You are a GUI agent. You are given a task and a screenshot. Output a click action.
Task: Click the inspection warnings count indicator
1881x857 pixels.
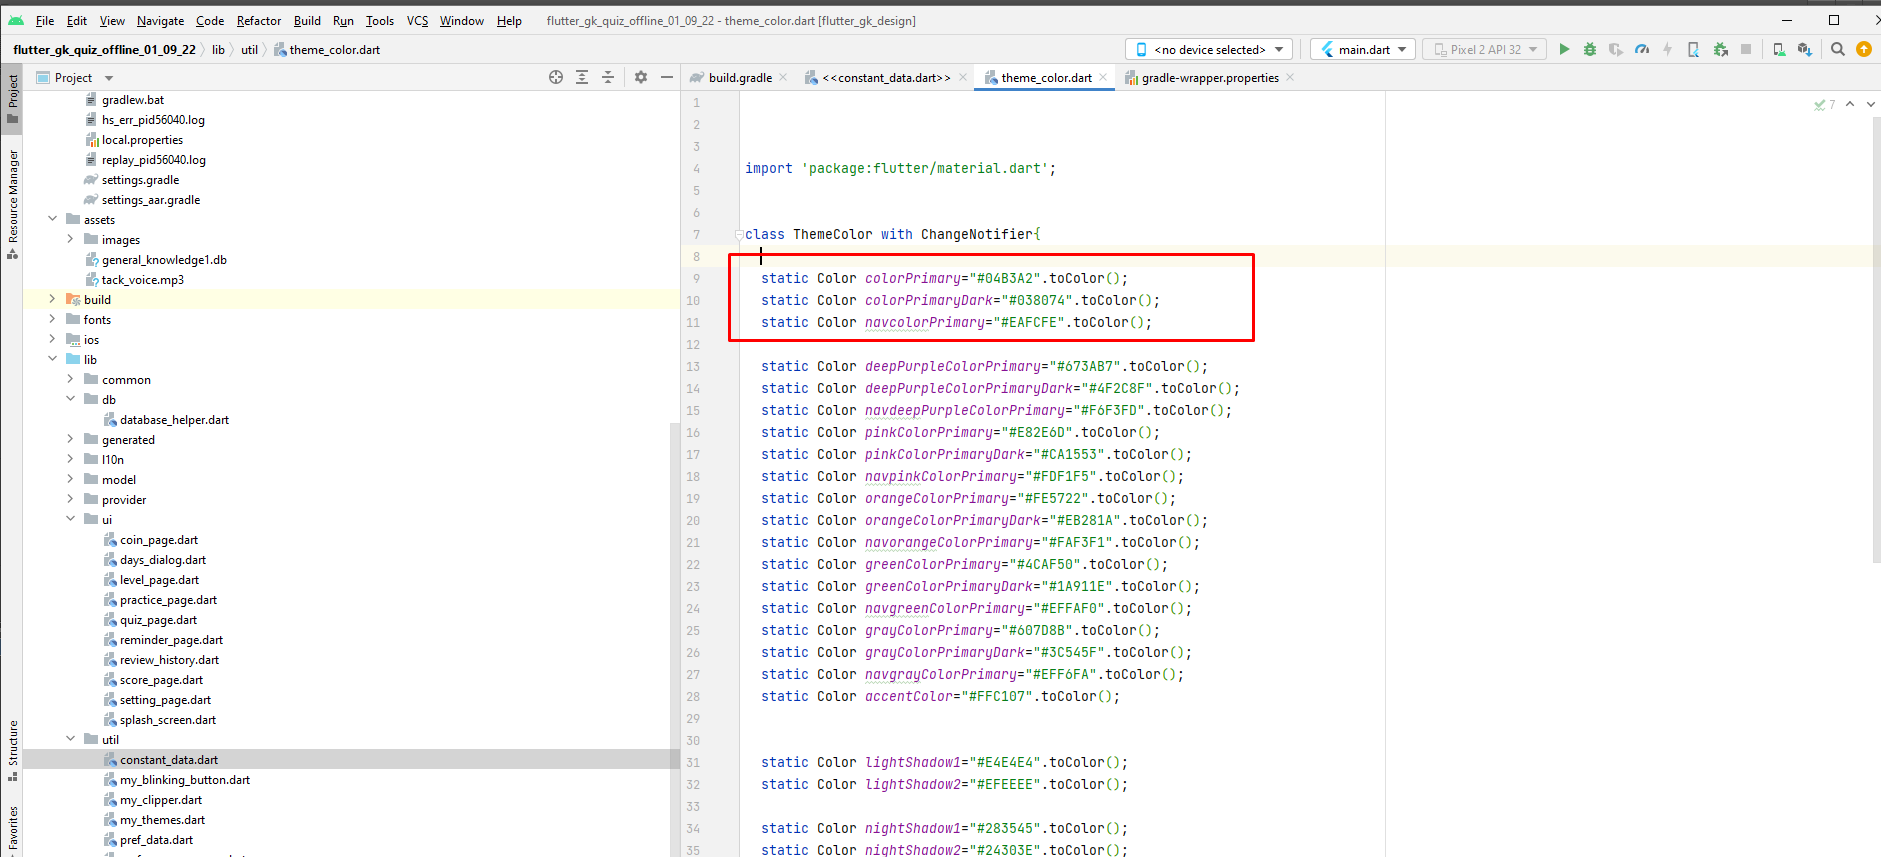click(x=1825, y=104)
